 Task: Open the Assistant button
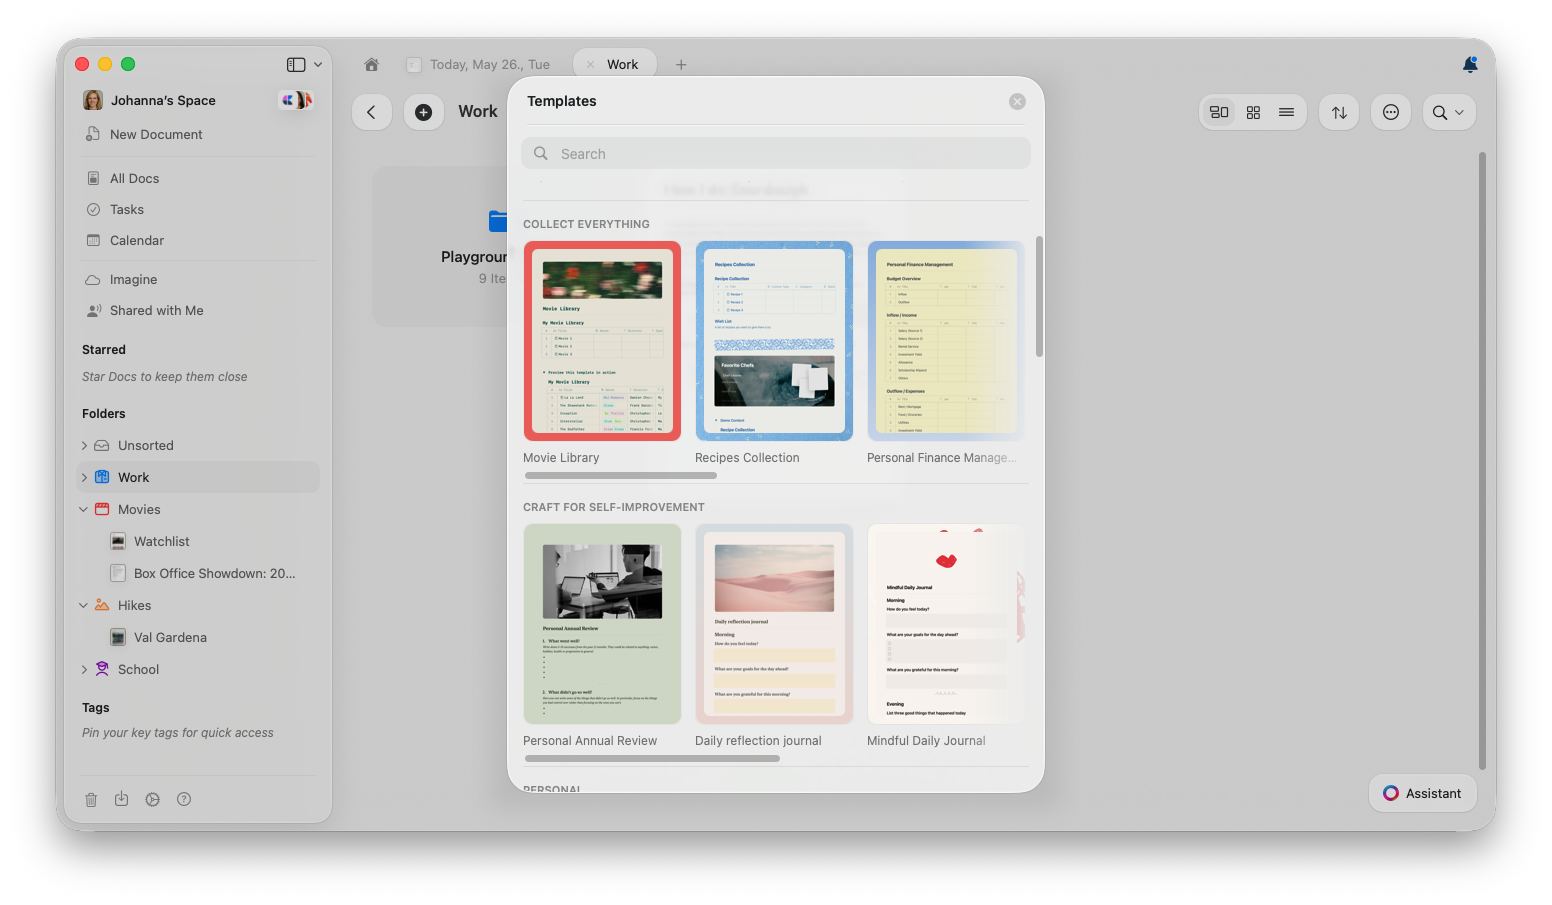(x=1422, y=793)
